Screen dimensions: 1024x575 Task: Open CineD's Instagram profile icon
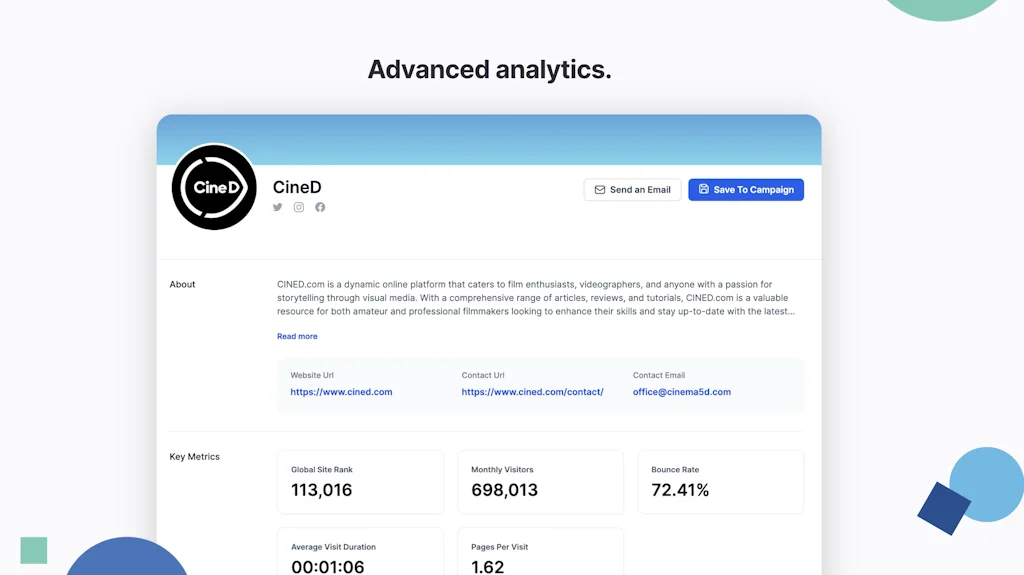[299, 207]
